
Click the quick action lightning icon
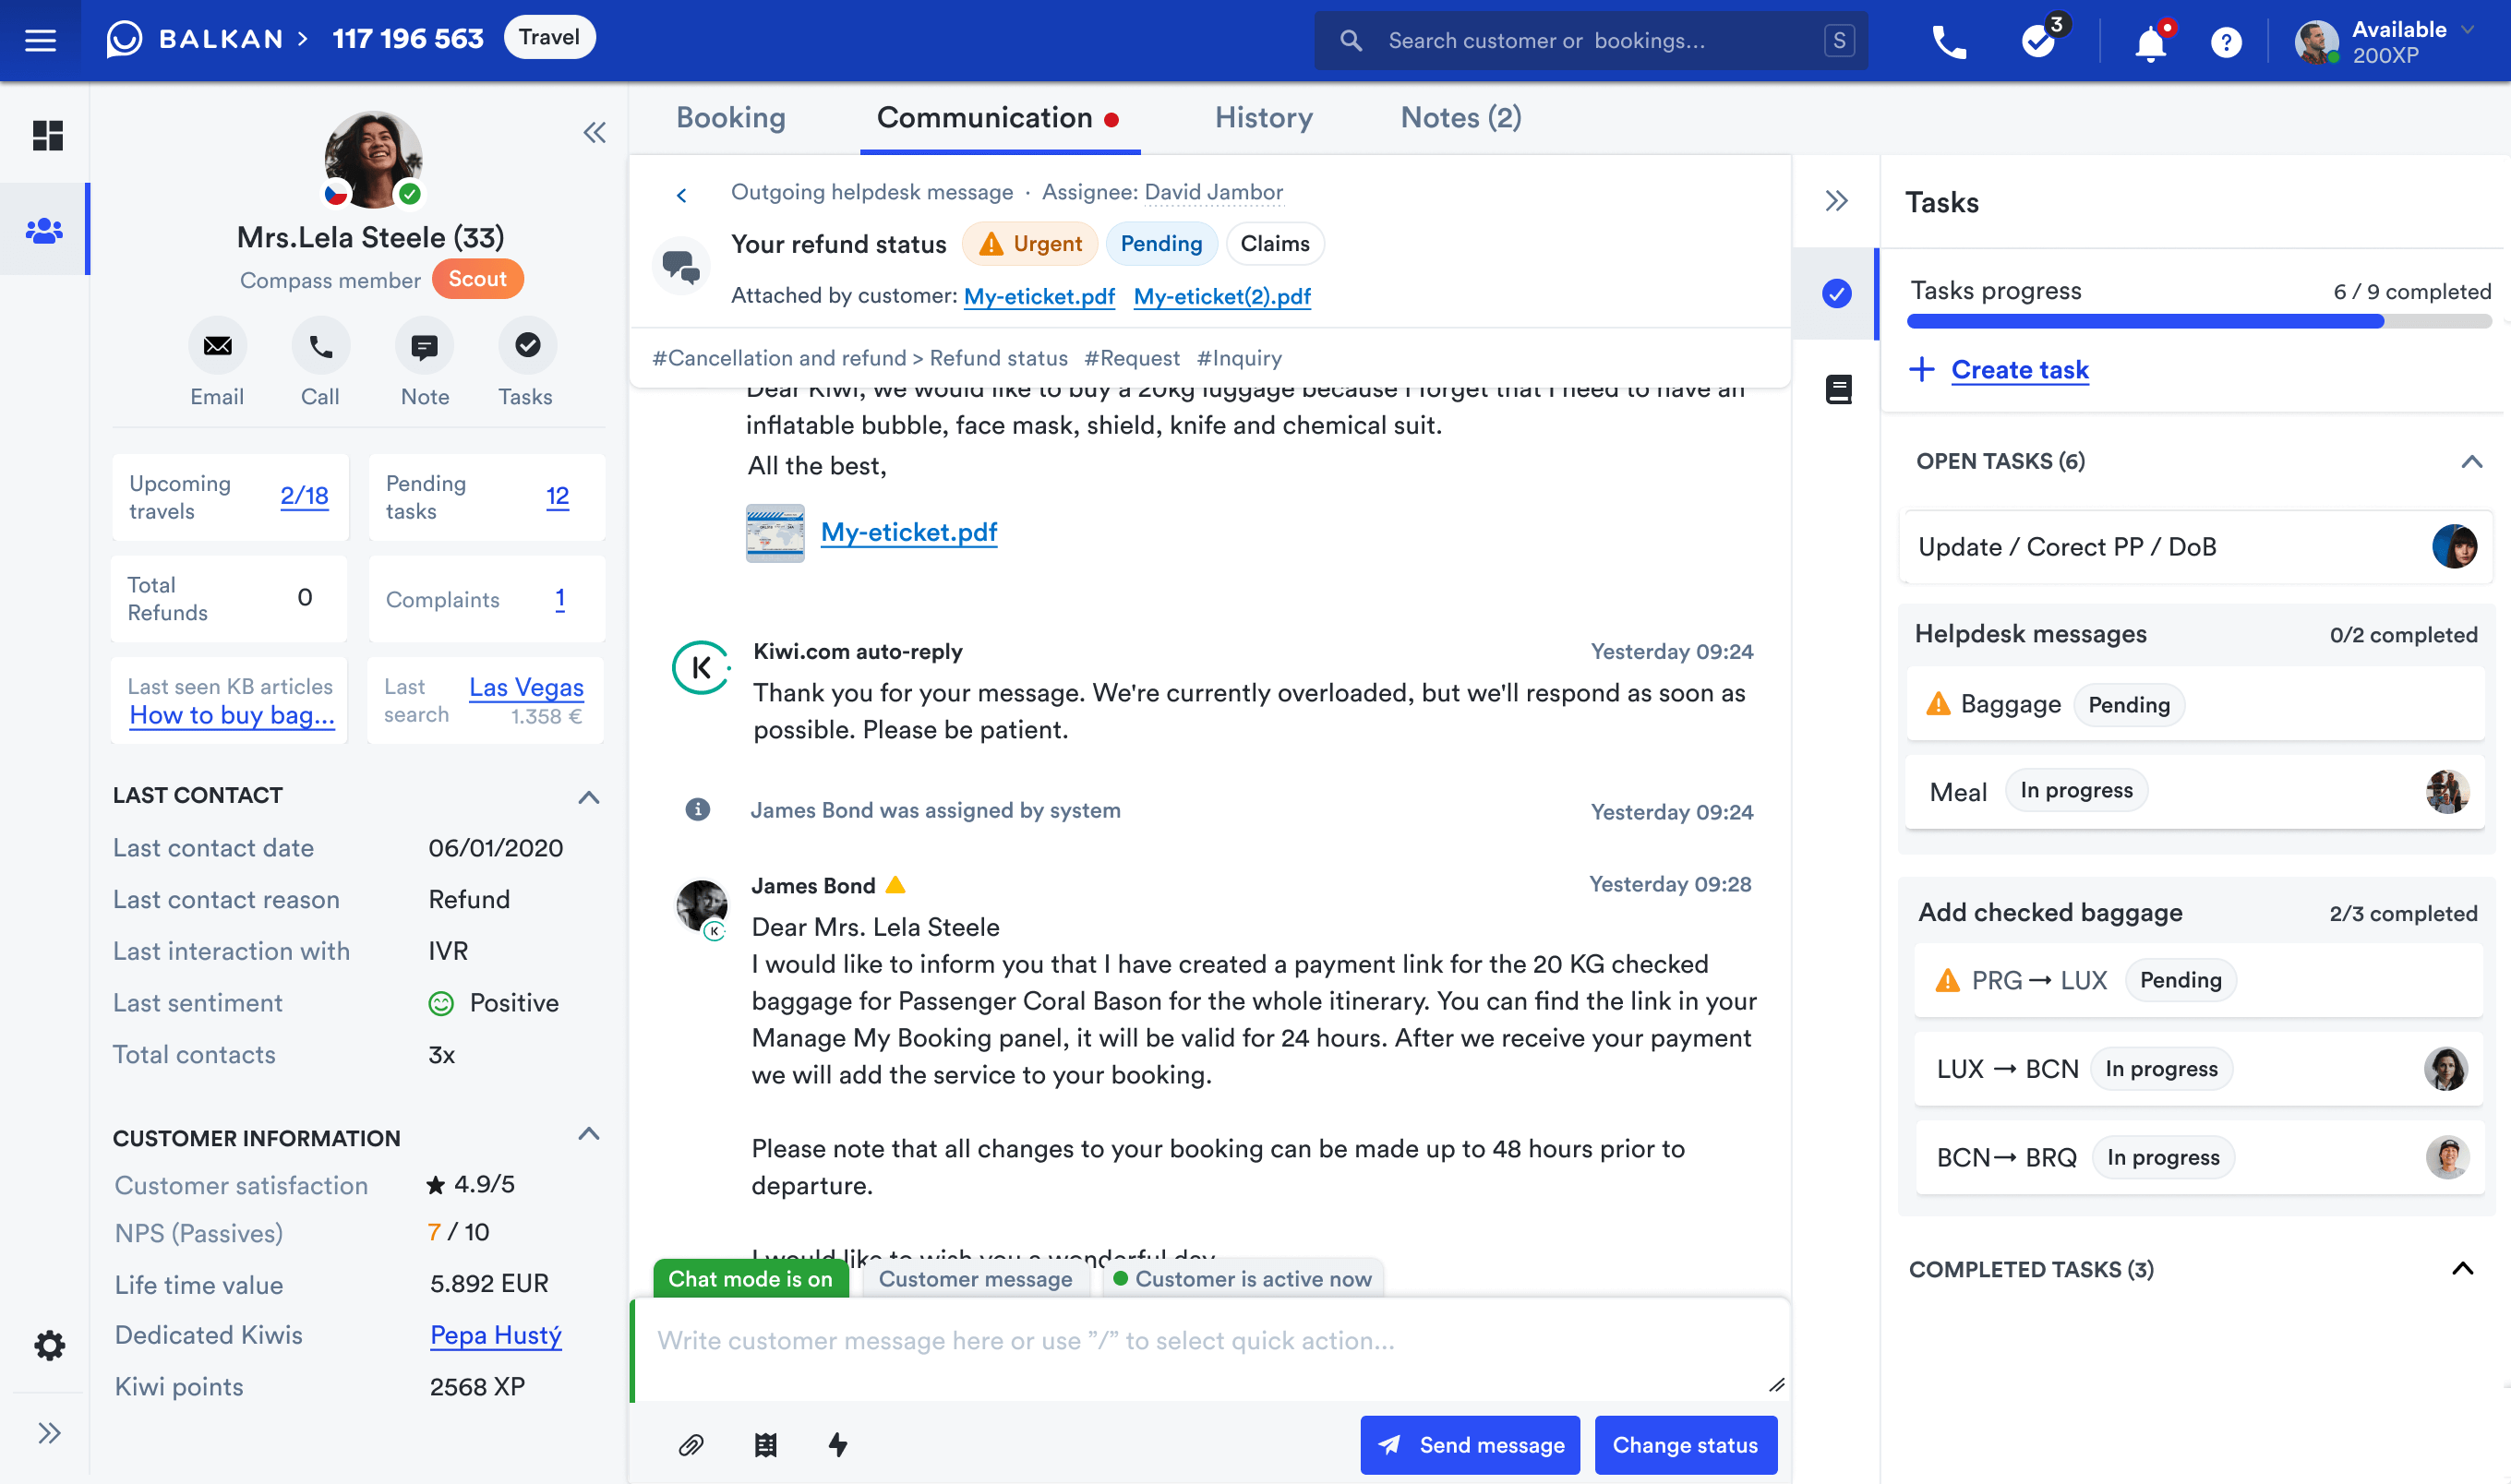click(x=838, y=1445)
